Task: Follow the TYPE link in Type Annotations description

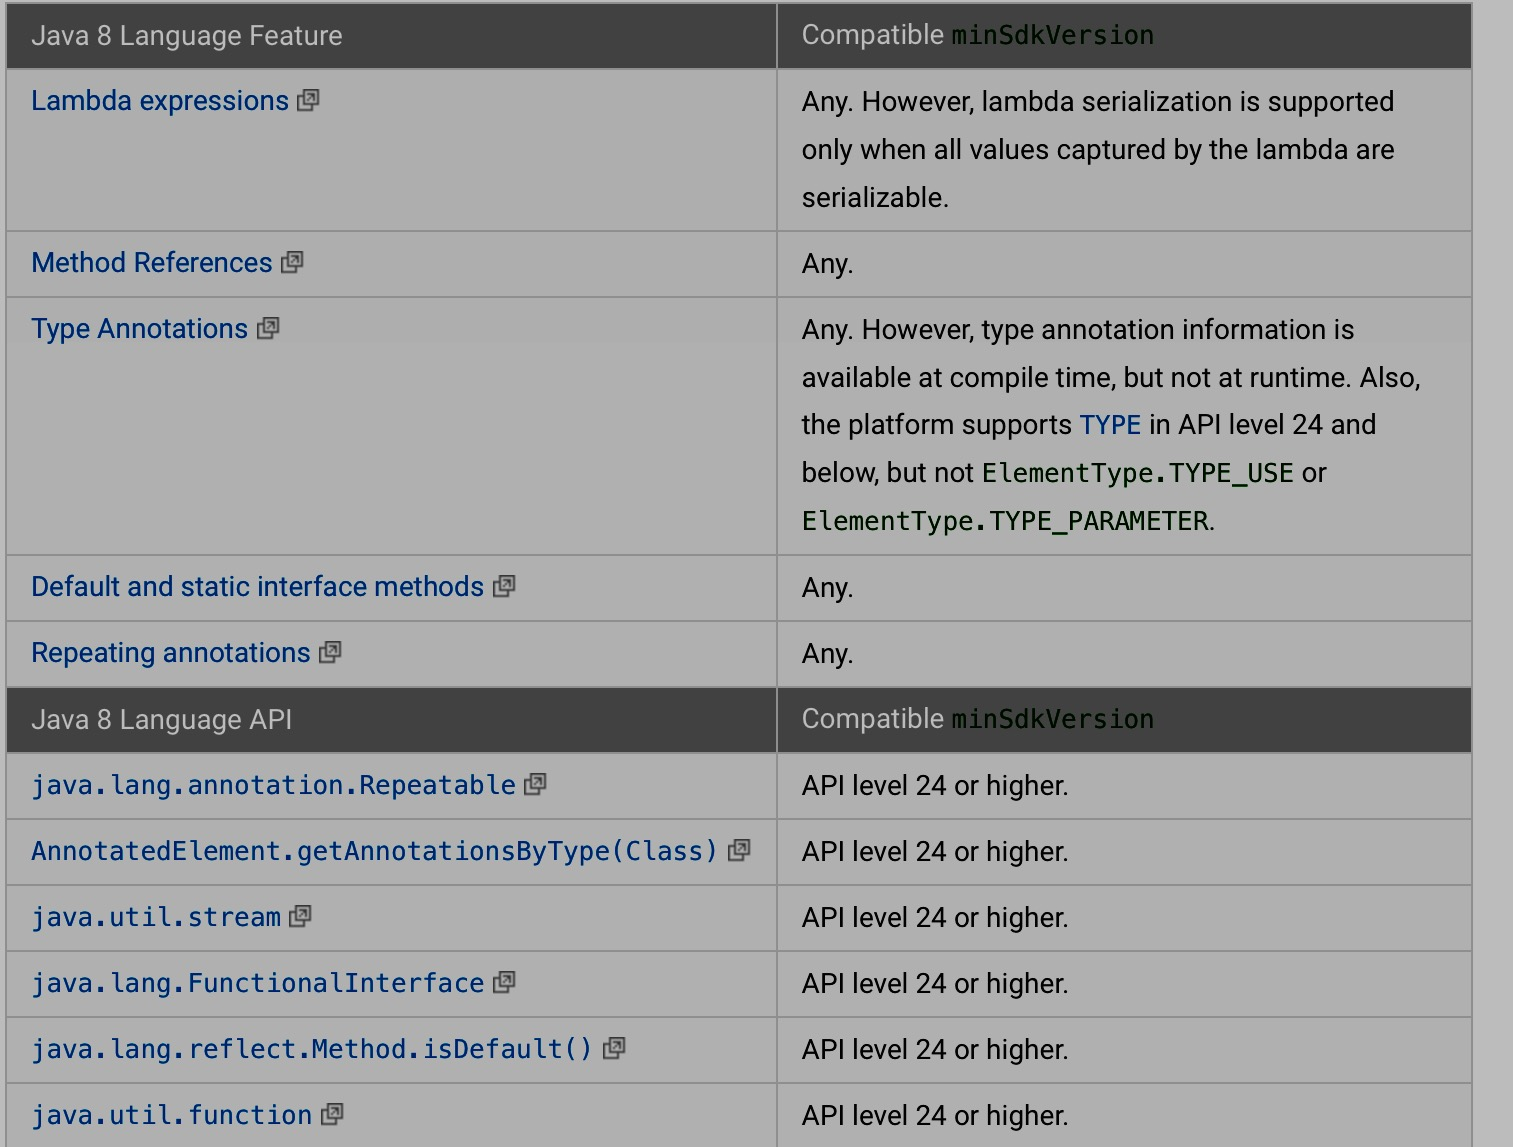Action: coord(1110,425)
